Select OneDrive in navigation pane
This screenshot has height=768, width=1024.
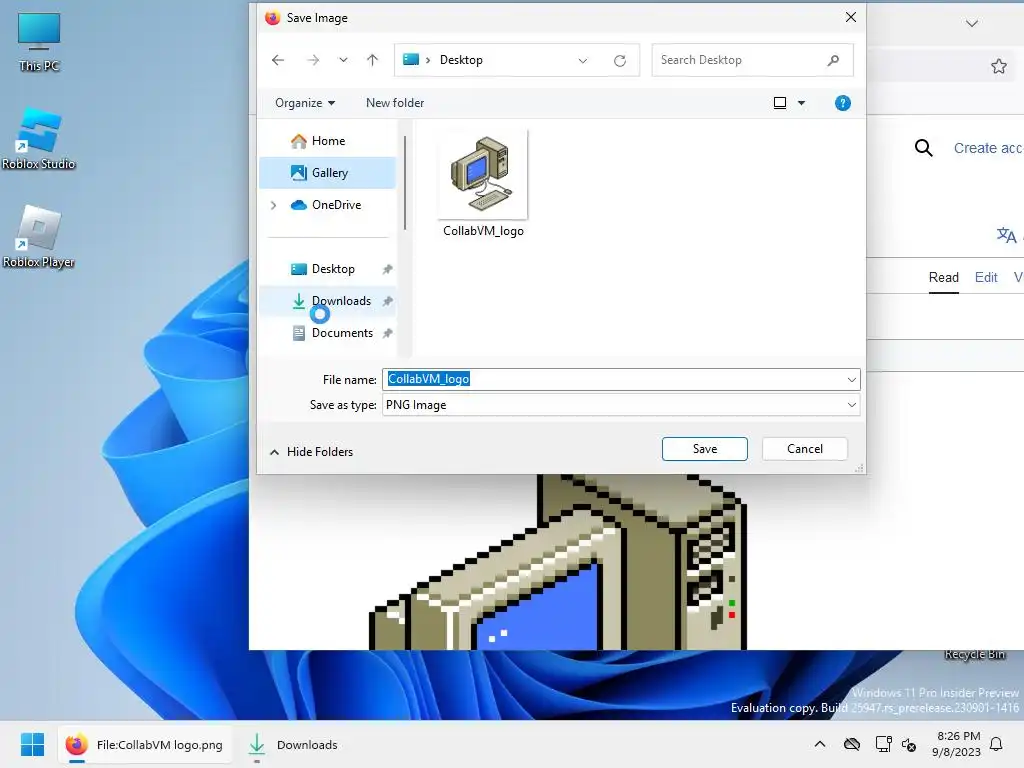click(x=336, y=205)
